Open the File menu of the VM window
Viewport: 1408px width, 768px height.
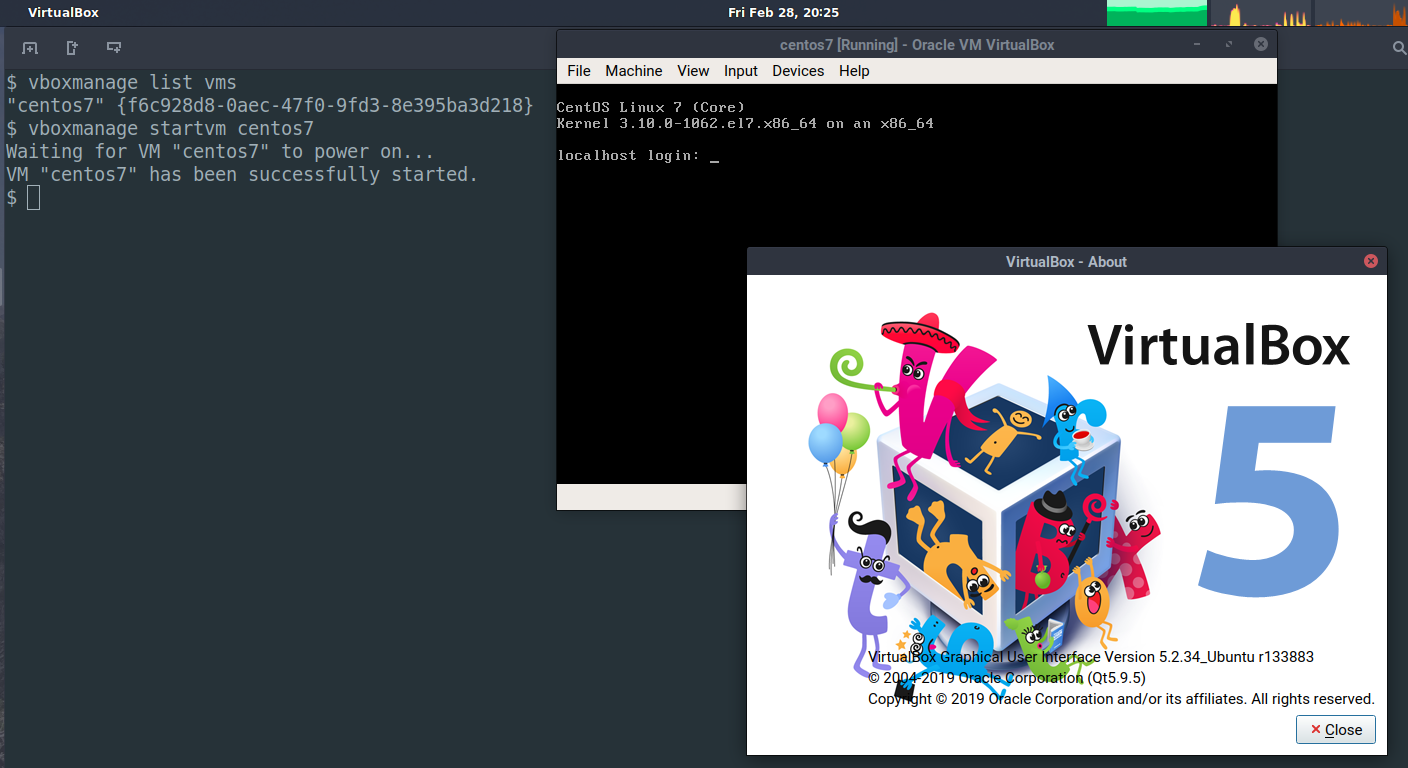(578, 71)
